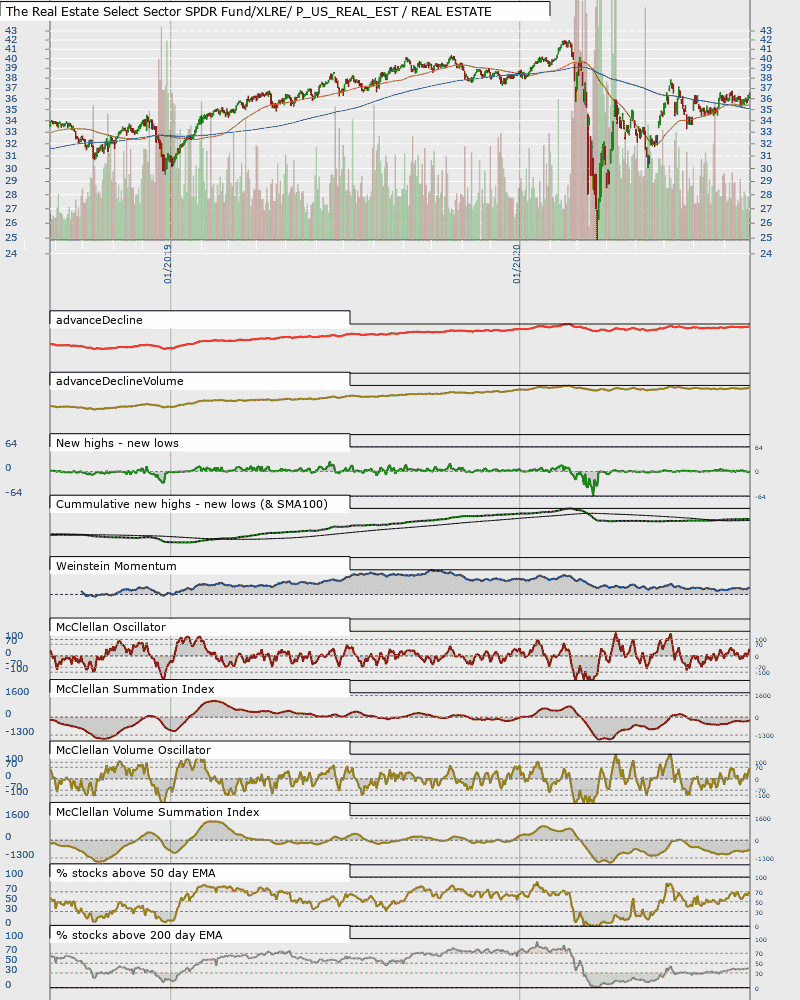Click the advanceDeclineVolume panel label
The width and height of the screenshot is (800, 1000).
pos(119,381)
